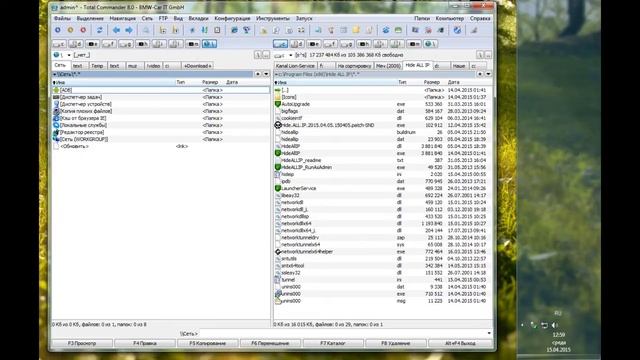Select drive e in right panel drive bar

[314, 44]
